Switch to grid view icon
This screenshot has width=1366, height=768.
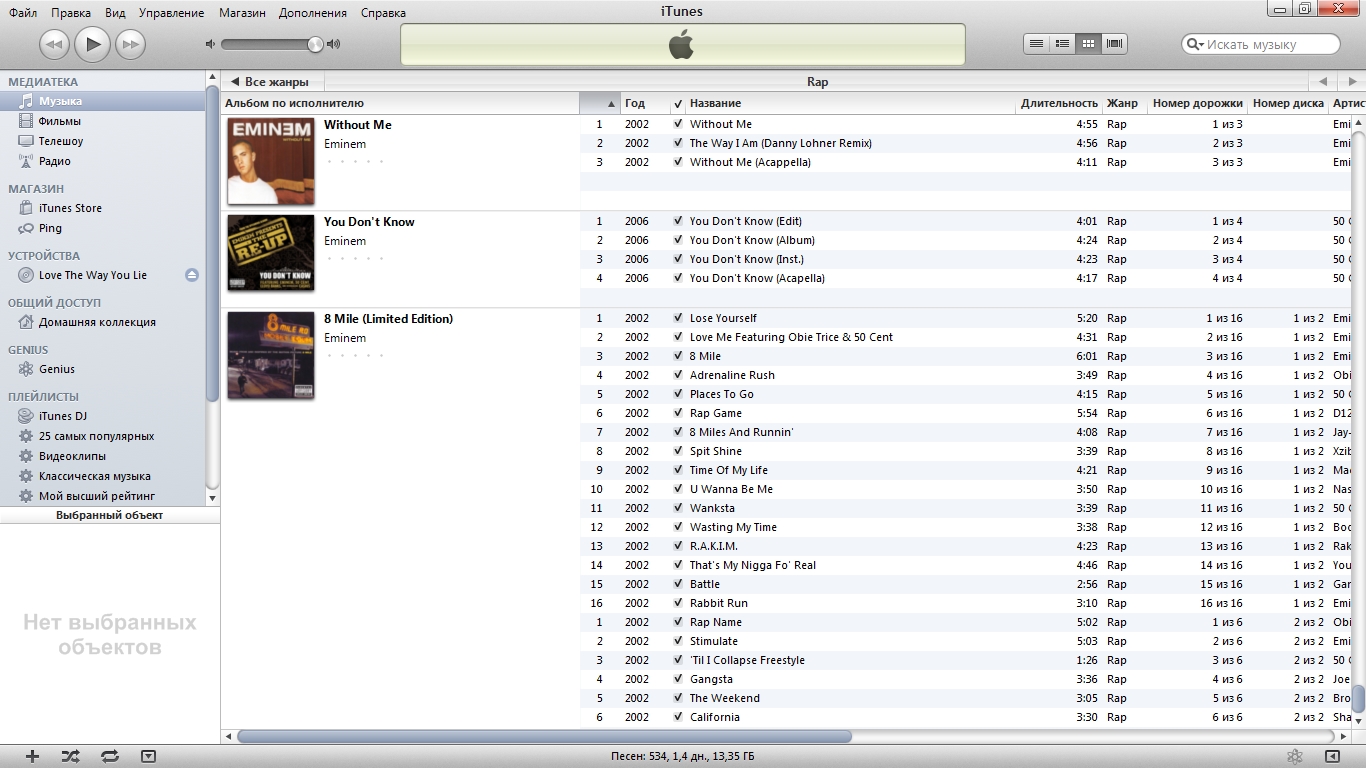click(x=1088, y=44)
